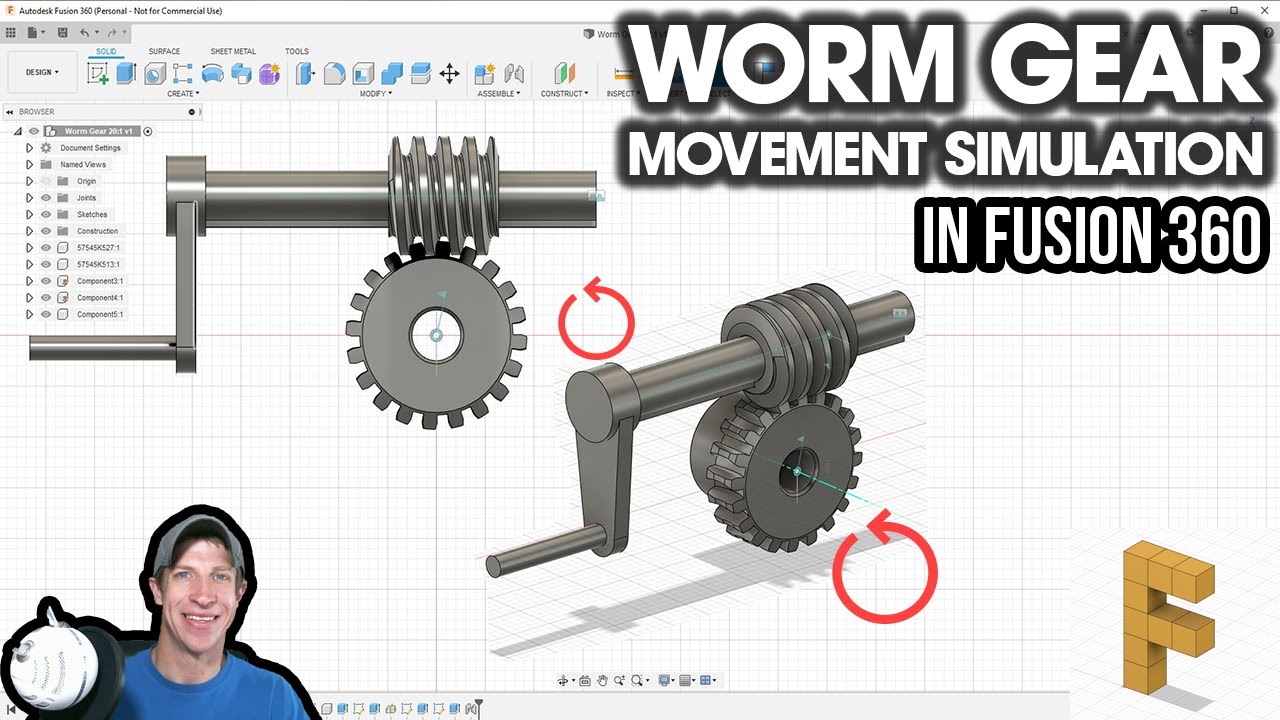Select the Shell tool
1280x720 pixels.
coord(363,73)
